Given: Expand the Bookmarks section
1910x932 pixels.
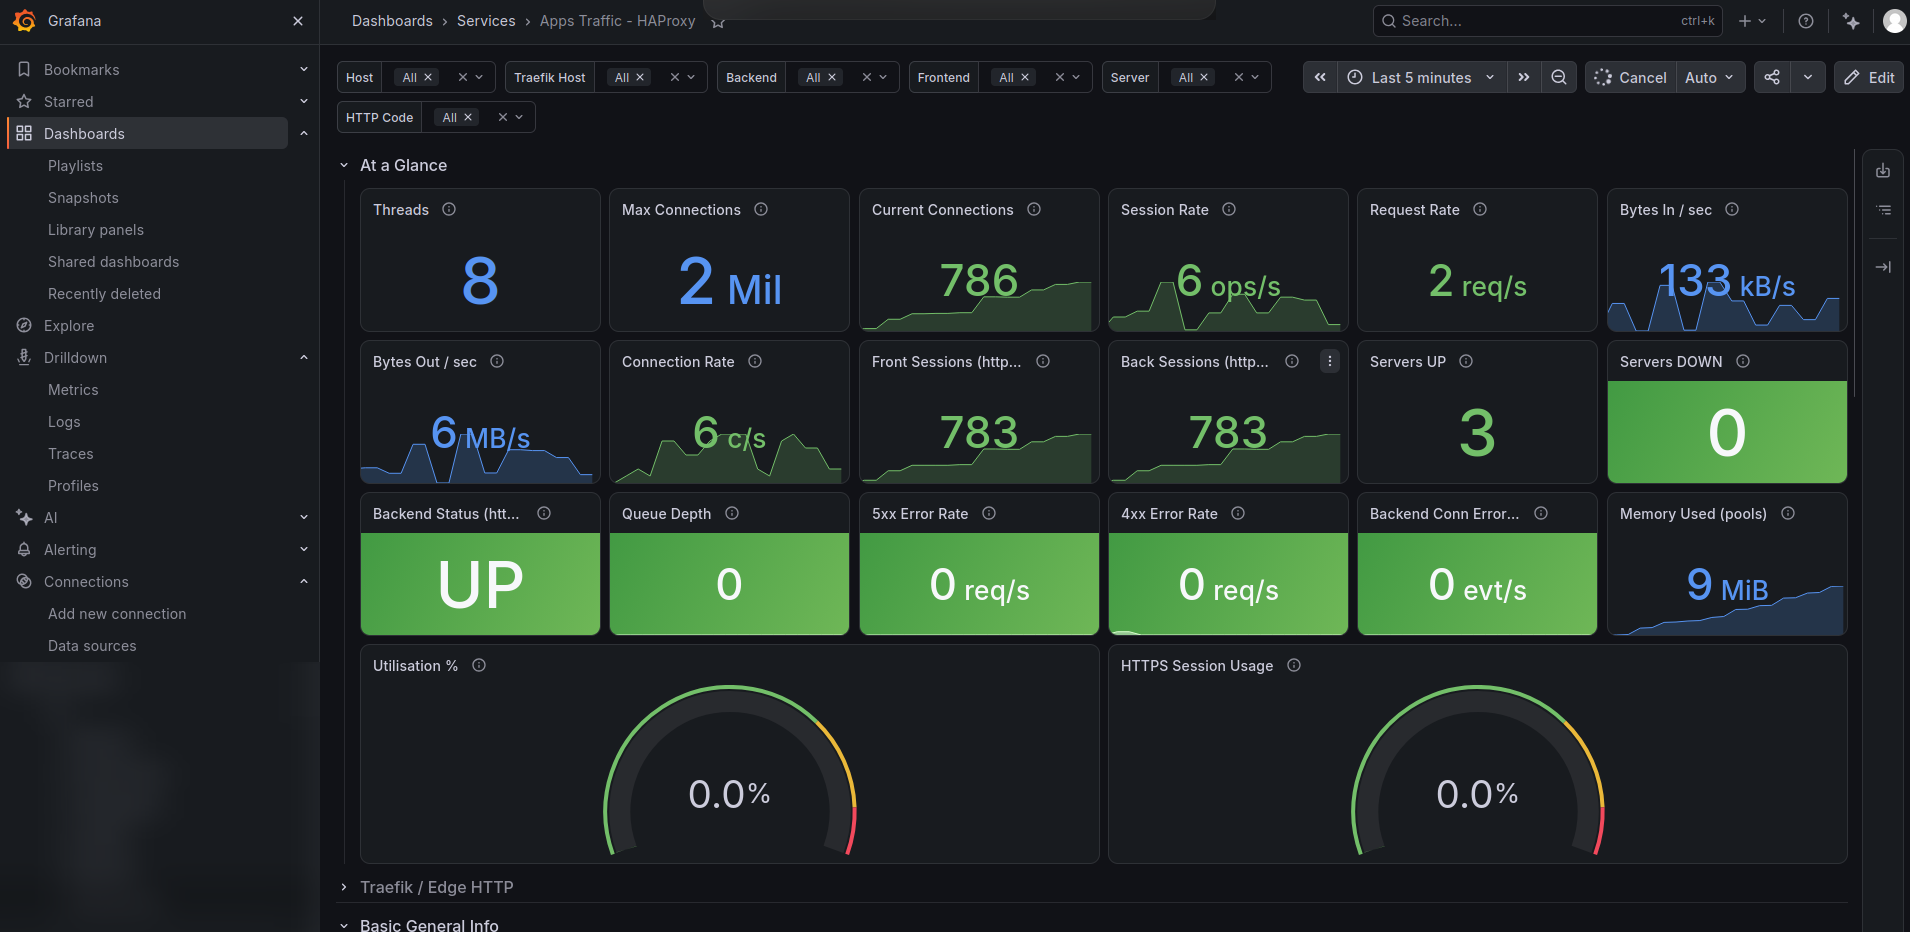Looking at the screenshot, I should tap(304, 69).
